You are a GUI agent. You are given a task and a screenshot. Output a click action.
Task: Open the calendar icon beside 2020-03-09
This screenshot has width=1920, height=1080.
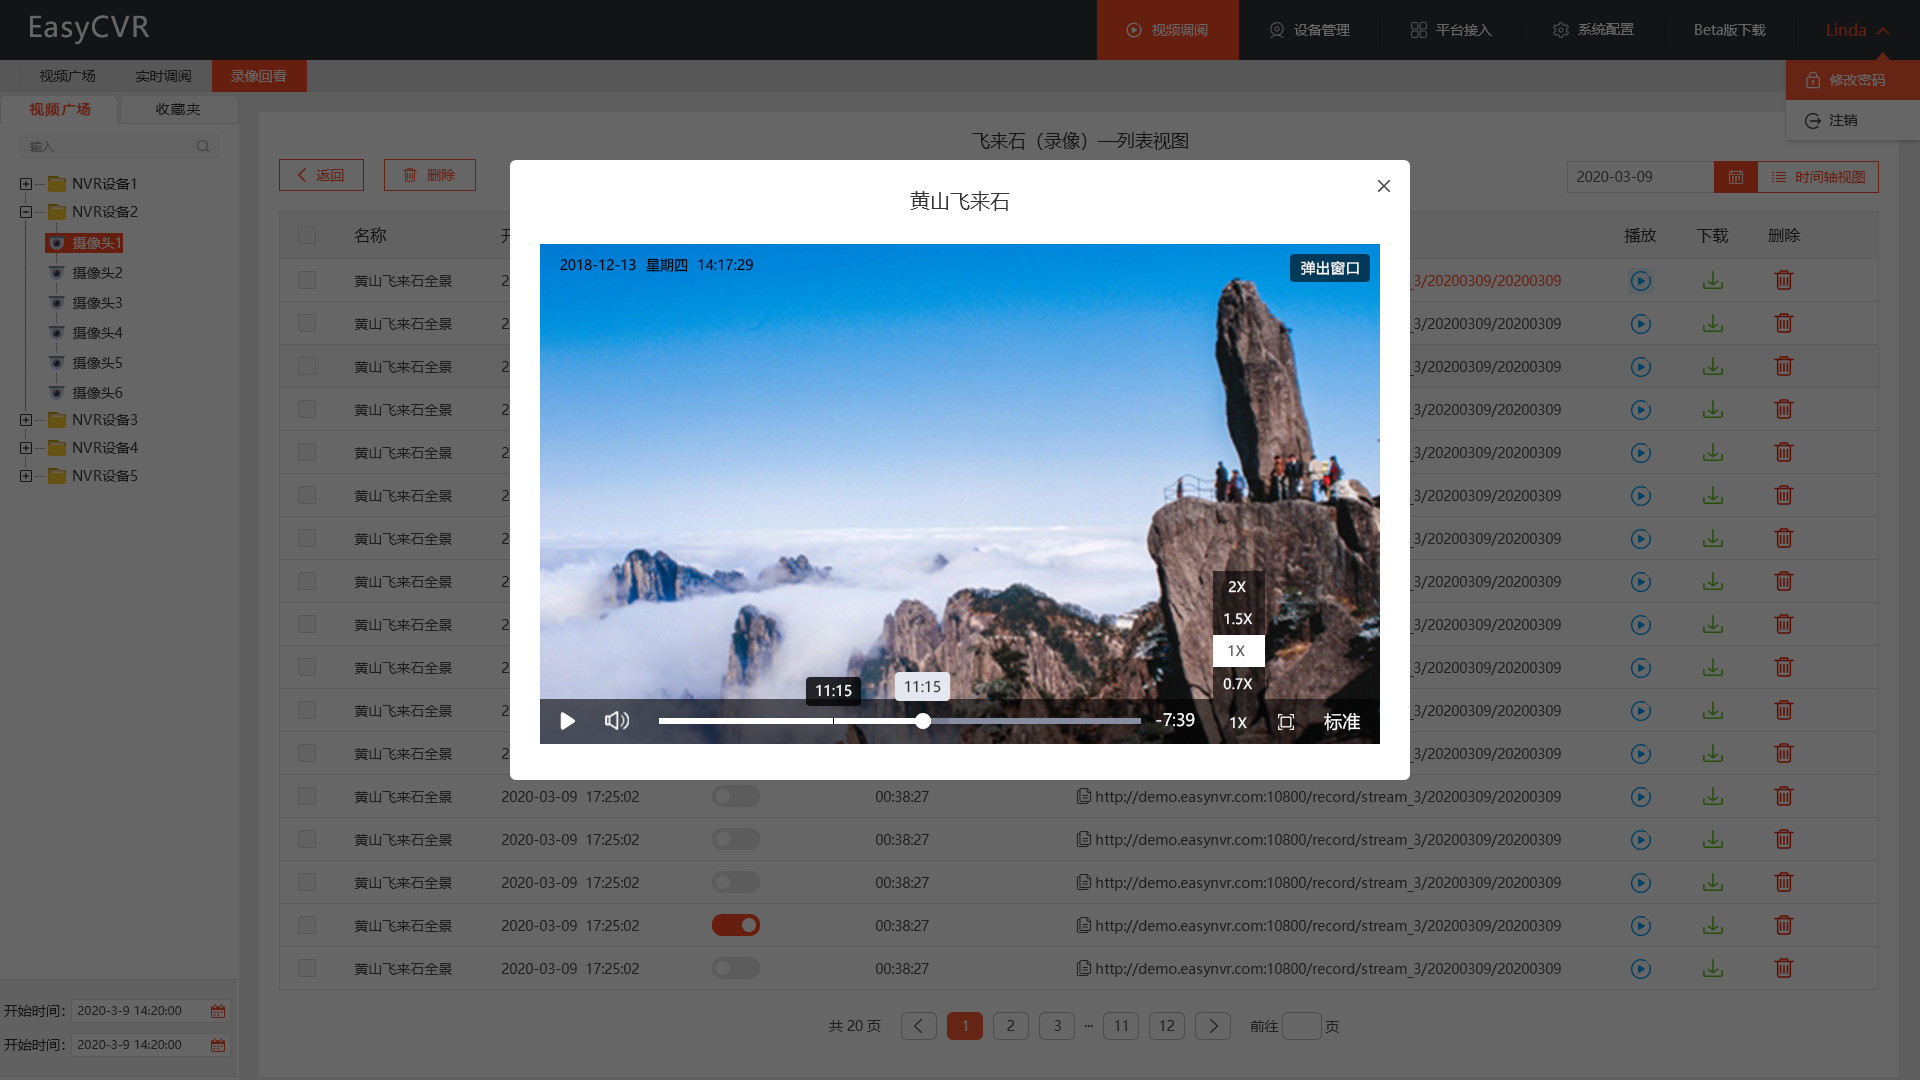tap(1735, 177)
